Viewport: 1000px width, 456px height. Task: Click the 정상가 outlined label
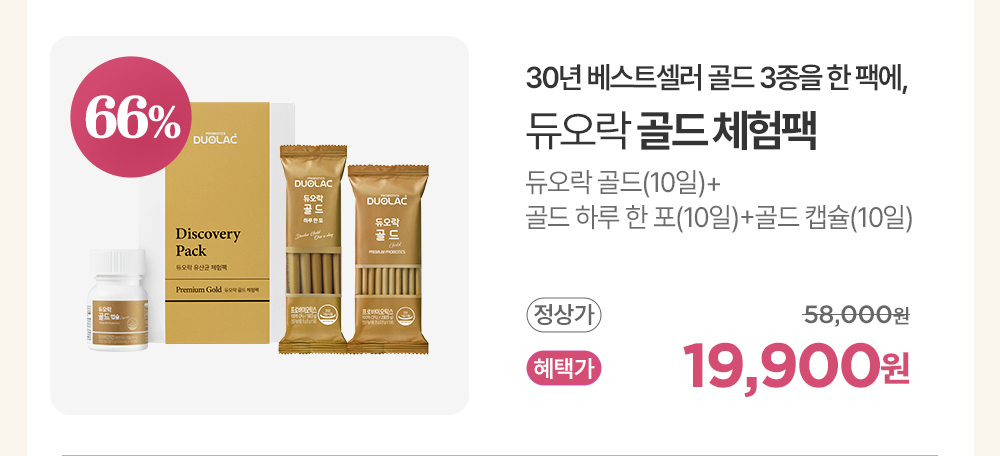click(x=564, y=315)
